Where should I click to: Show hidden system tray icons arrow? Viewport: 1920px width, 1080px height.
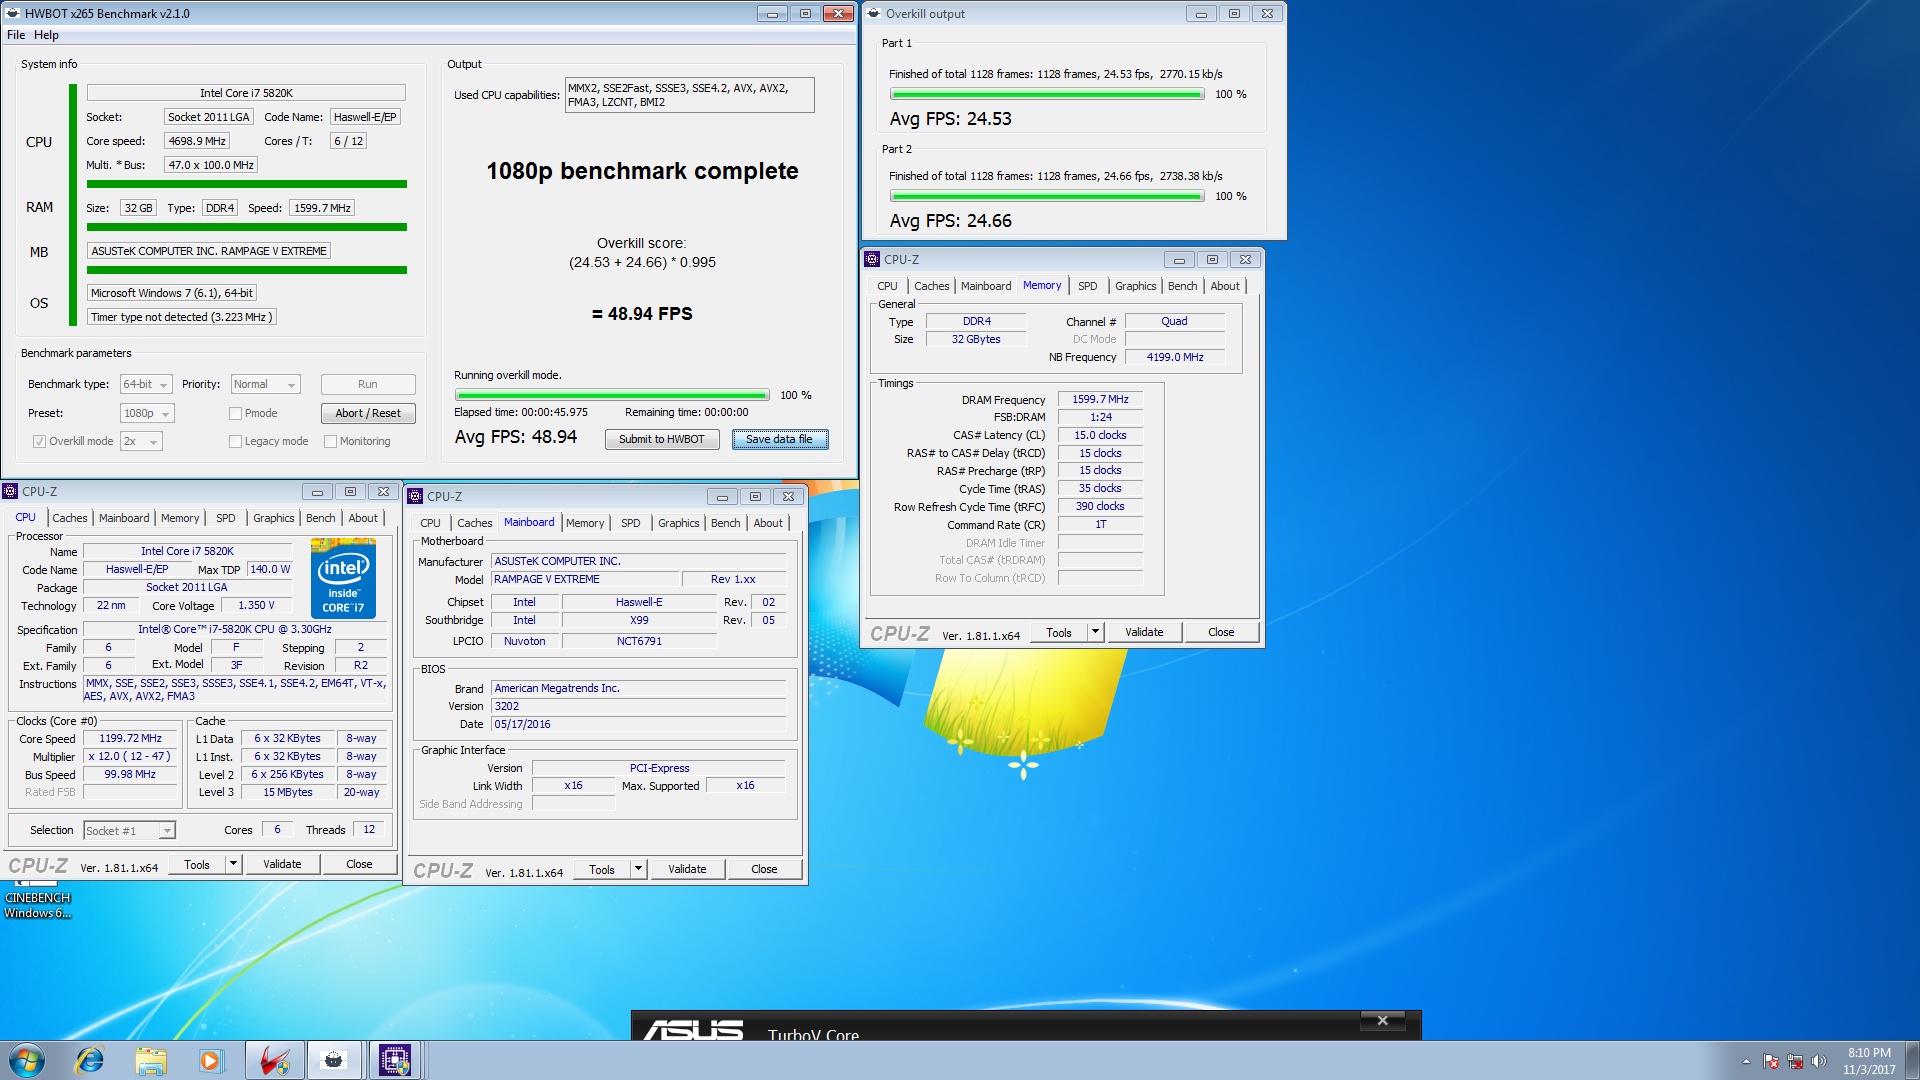[x=1746, y=1061]
